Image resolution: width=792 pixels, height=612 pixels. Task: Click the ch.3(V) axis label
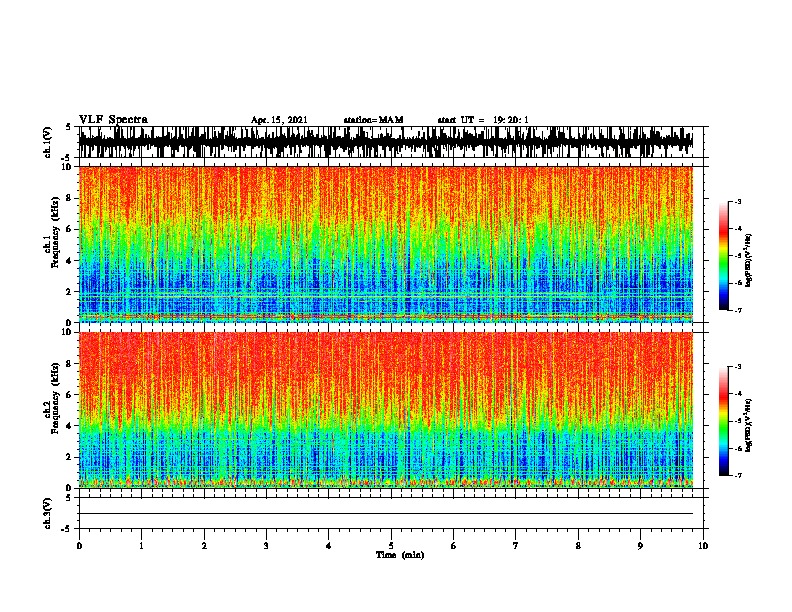[x=48, y=513]
